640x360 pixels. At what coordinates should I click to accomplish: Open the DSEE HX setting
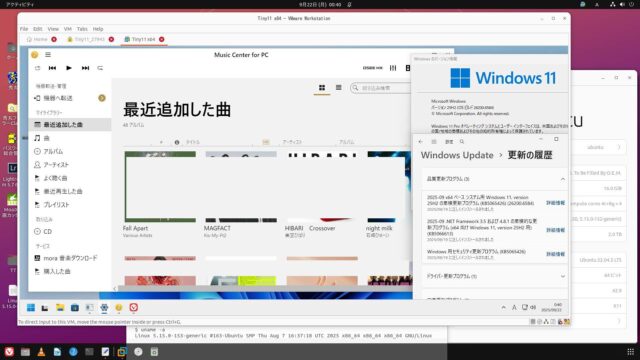pos(373,68)
